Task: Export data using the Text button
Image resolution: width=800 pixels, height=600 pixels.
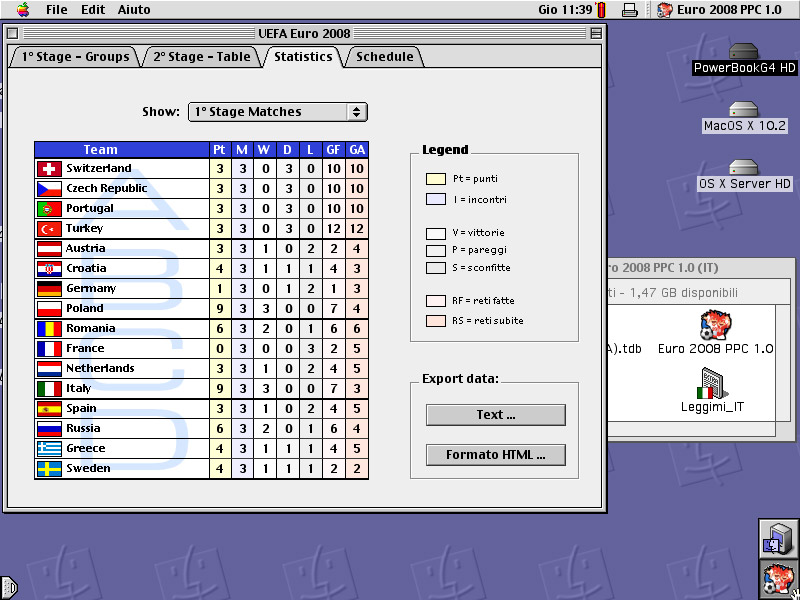Action: click(495, 415)
